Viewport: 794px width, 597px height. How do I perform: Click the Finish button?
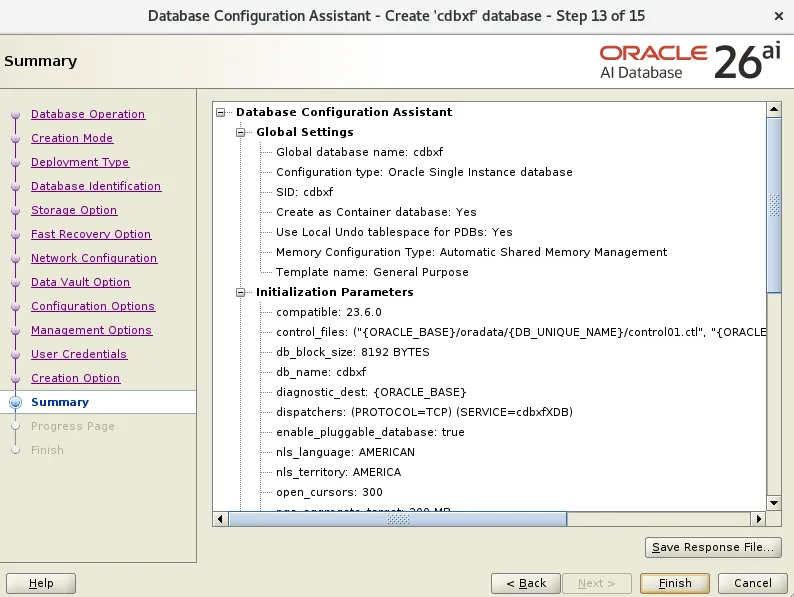pyautogui.click(x=674, y=583)
